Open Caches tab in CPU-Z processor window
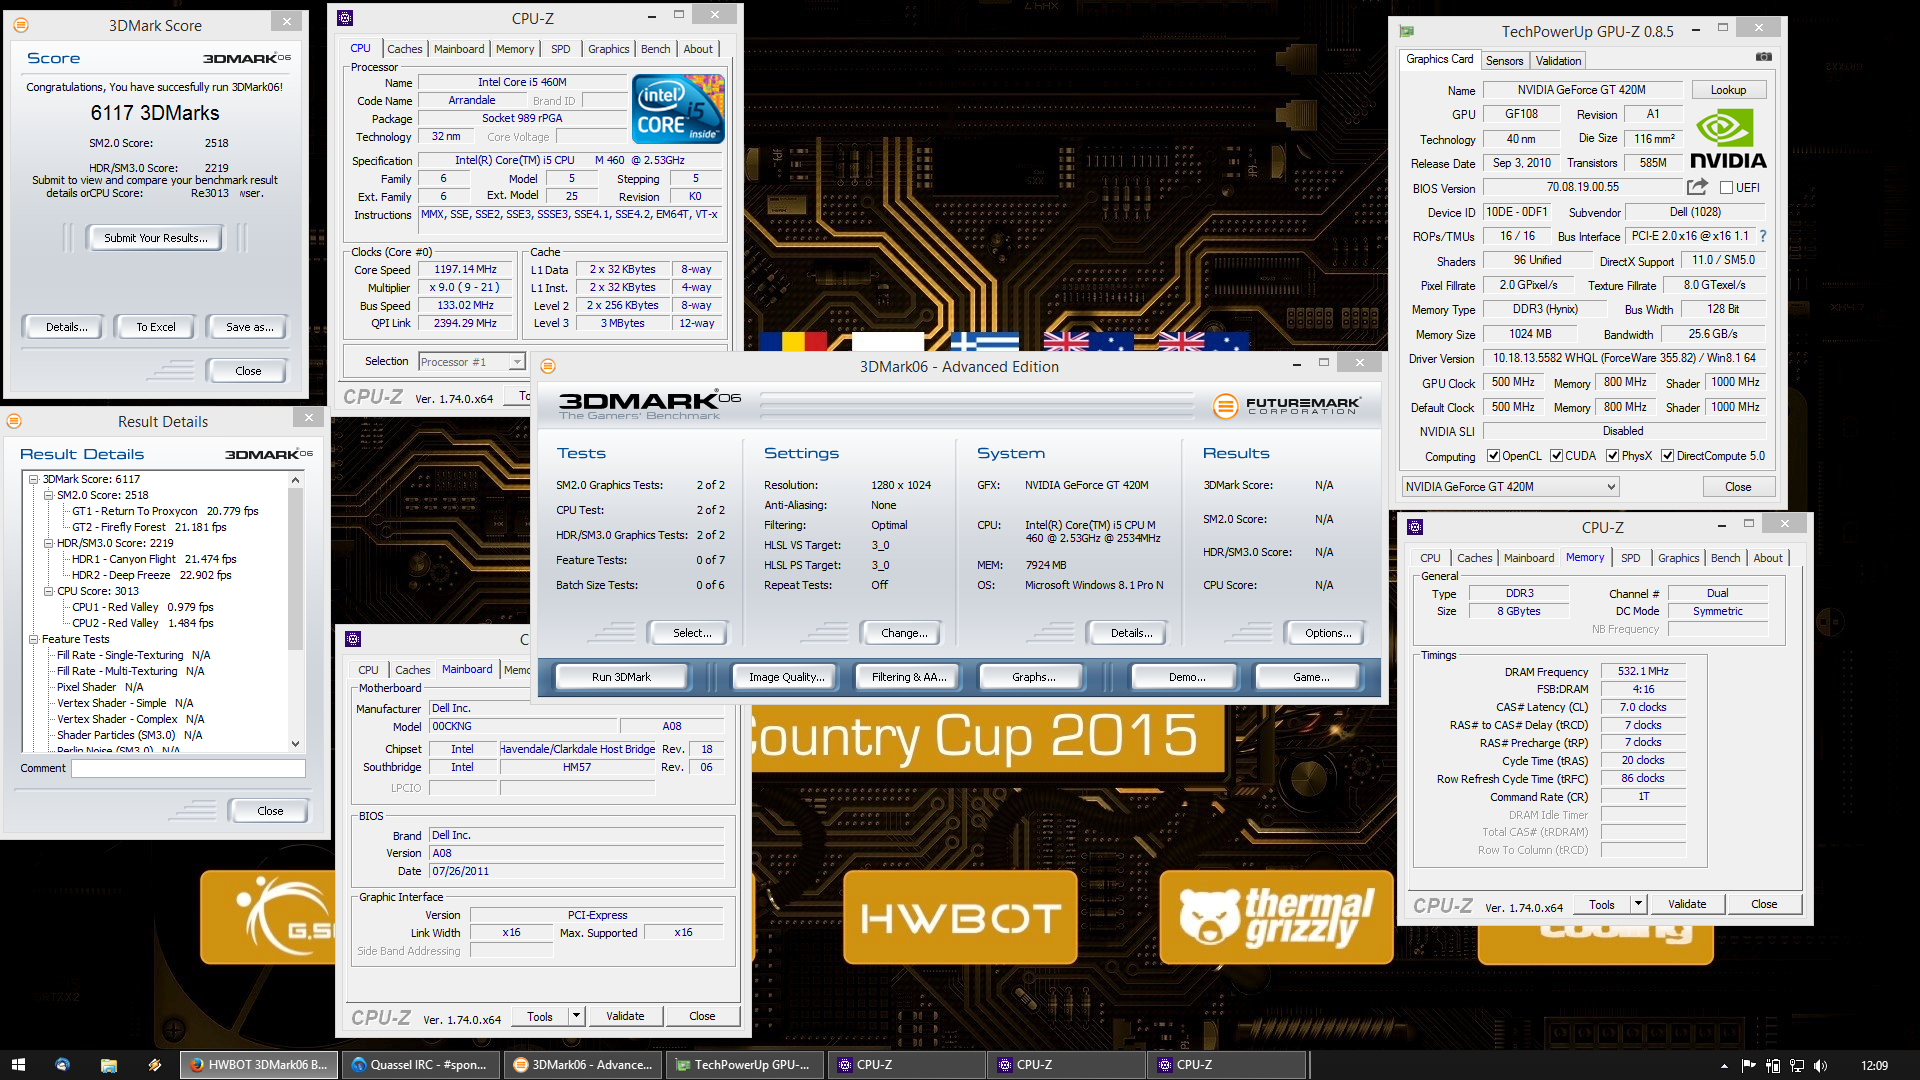The width and height of the screenshot is (1920, 1080). (x=404, y=49)
